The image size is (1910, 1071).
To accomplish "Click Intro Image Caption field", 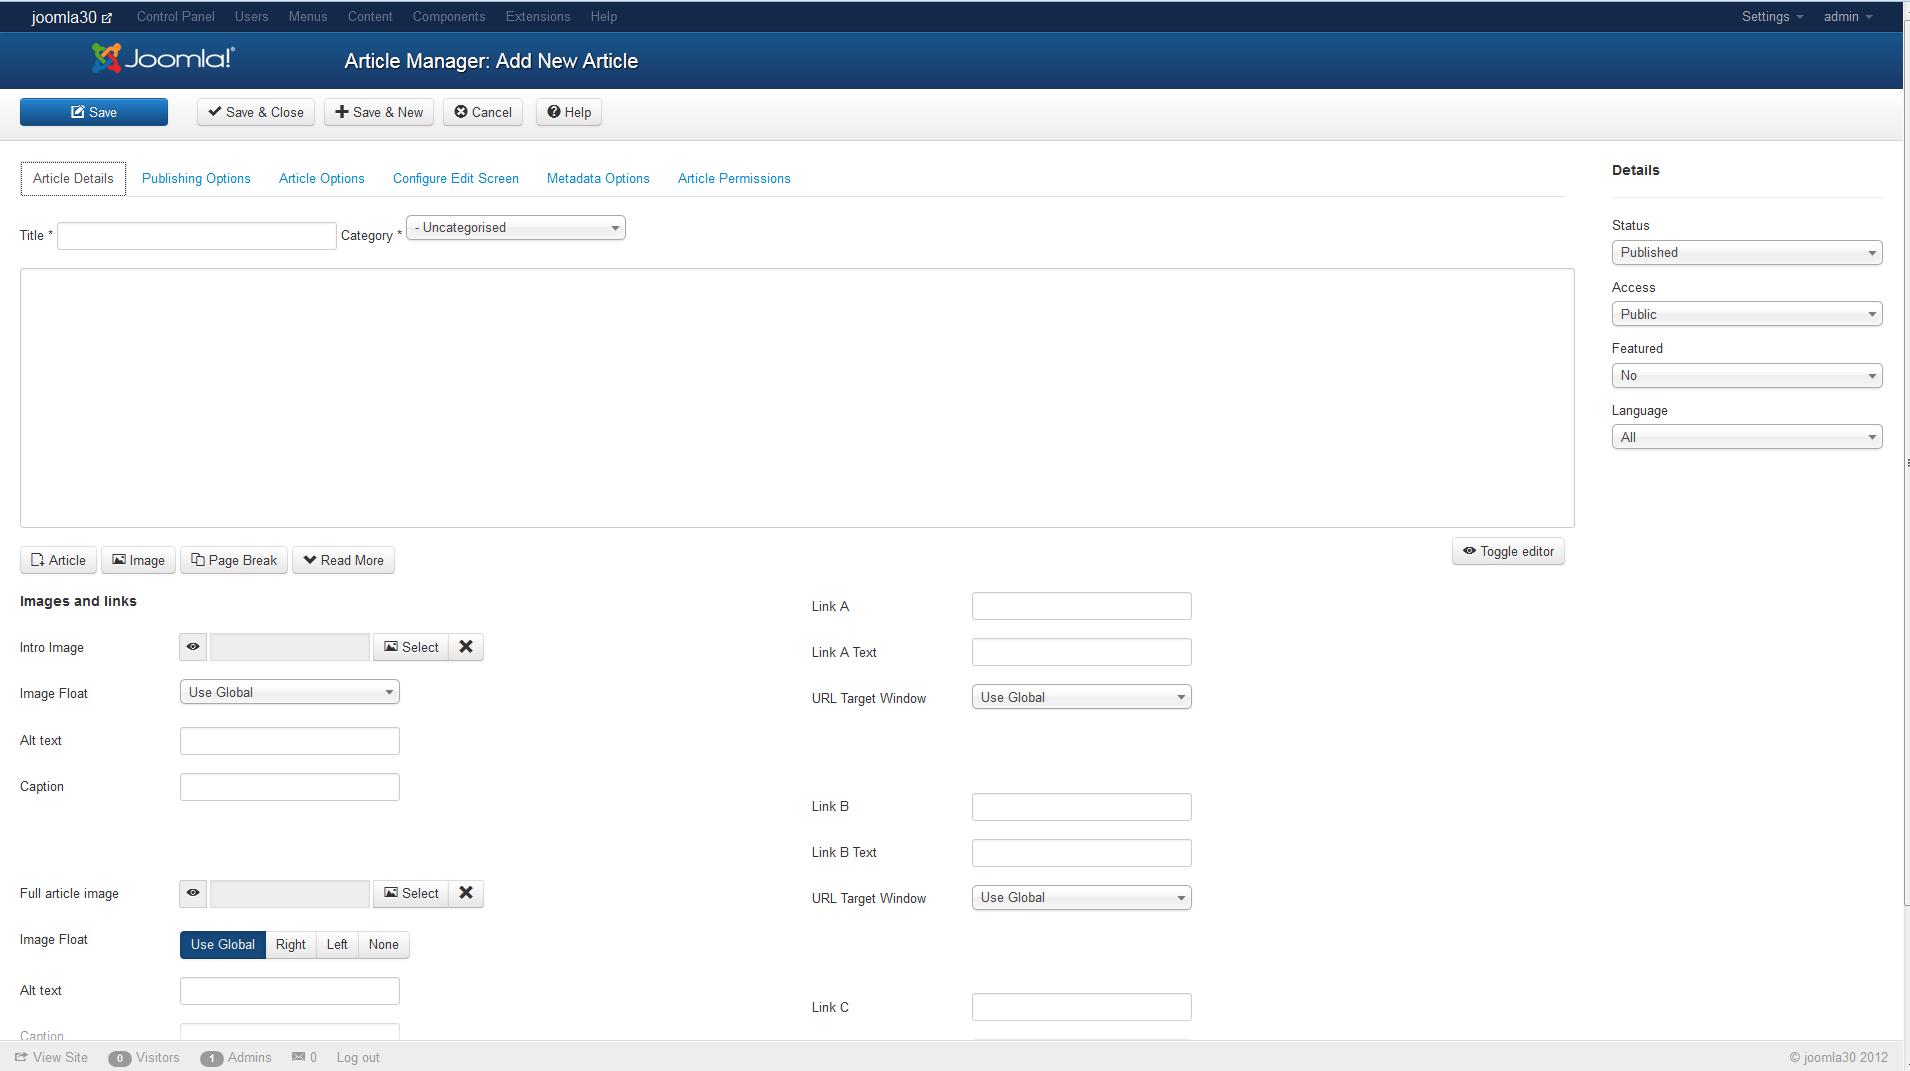I will (x=290, y=787).
